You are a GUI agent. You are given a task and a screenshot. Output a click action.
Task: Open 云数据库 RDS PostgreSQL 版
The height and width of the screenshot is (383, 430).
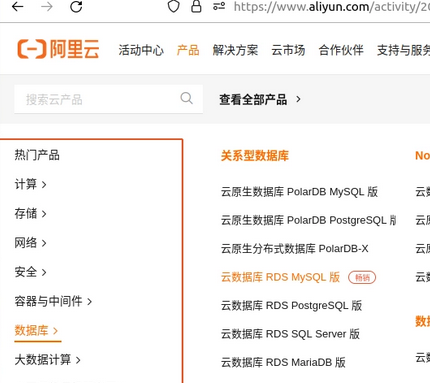click(x=291, y=306)
